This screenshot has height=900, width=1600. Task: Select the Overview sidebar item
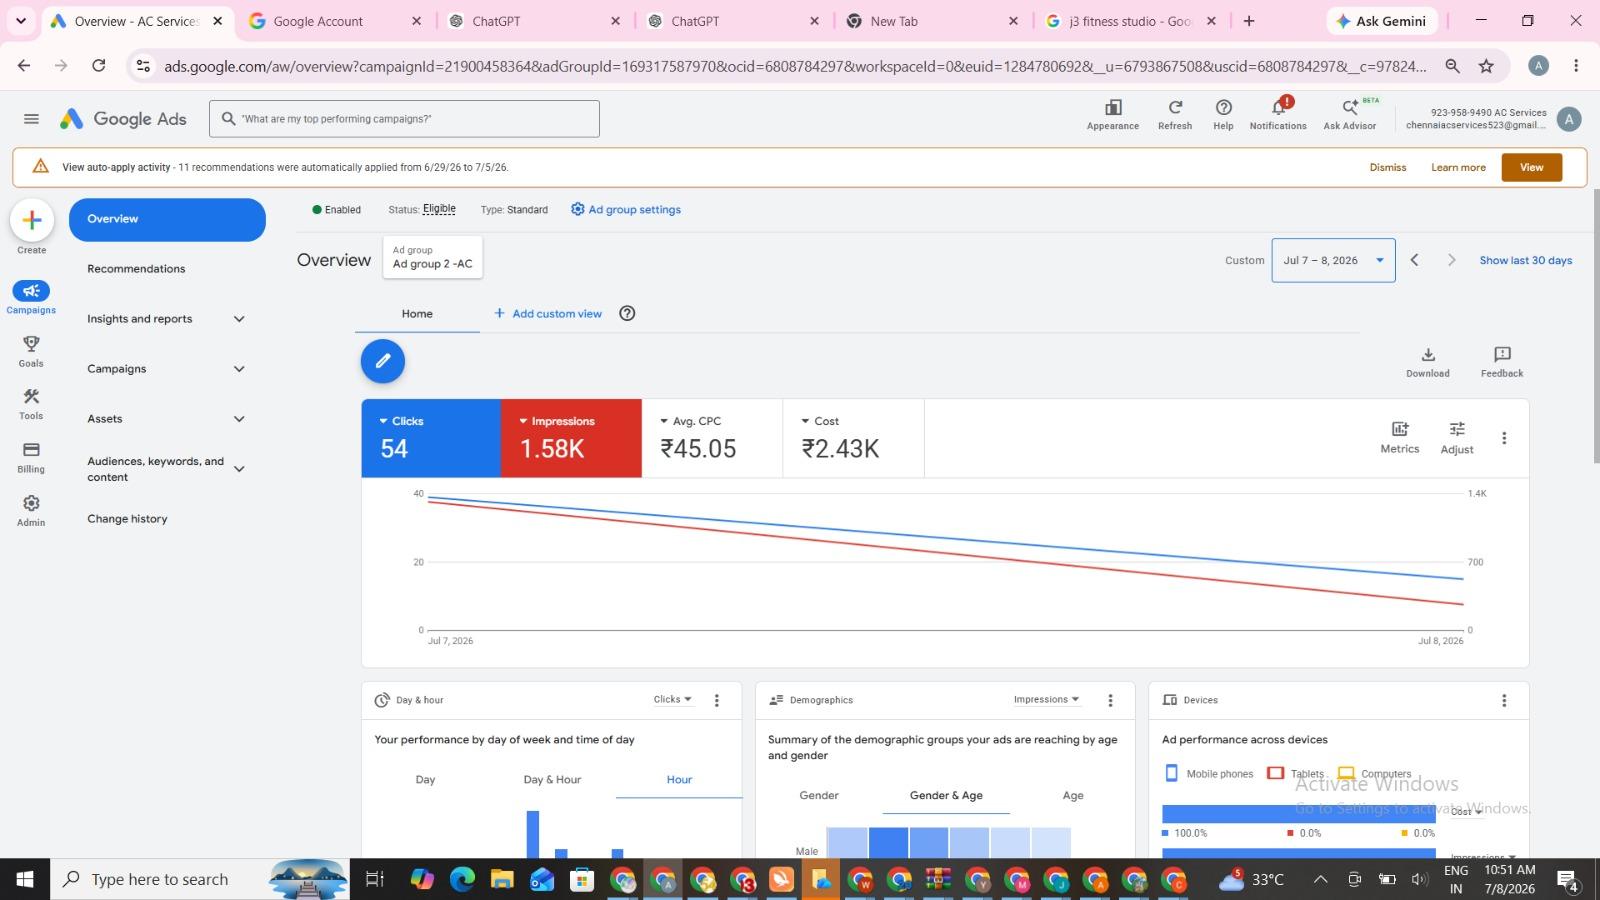tap(167, 219)
